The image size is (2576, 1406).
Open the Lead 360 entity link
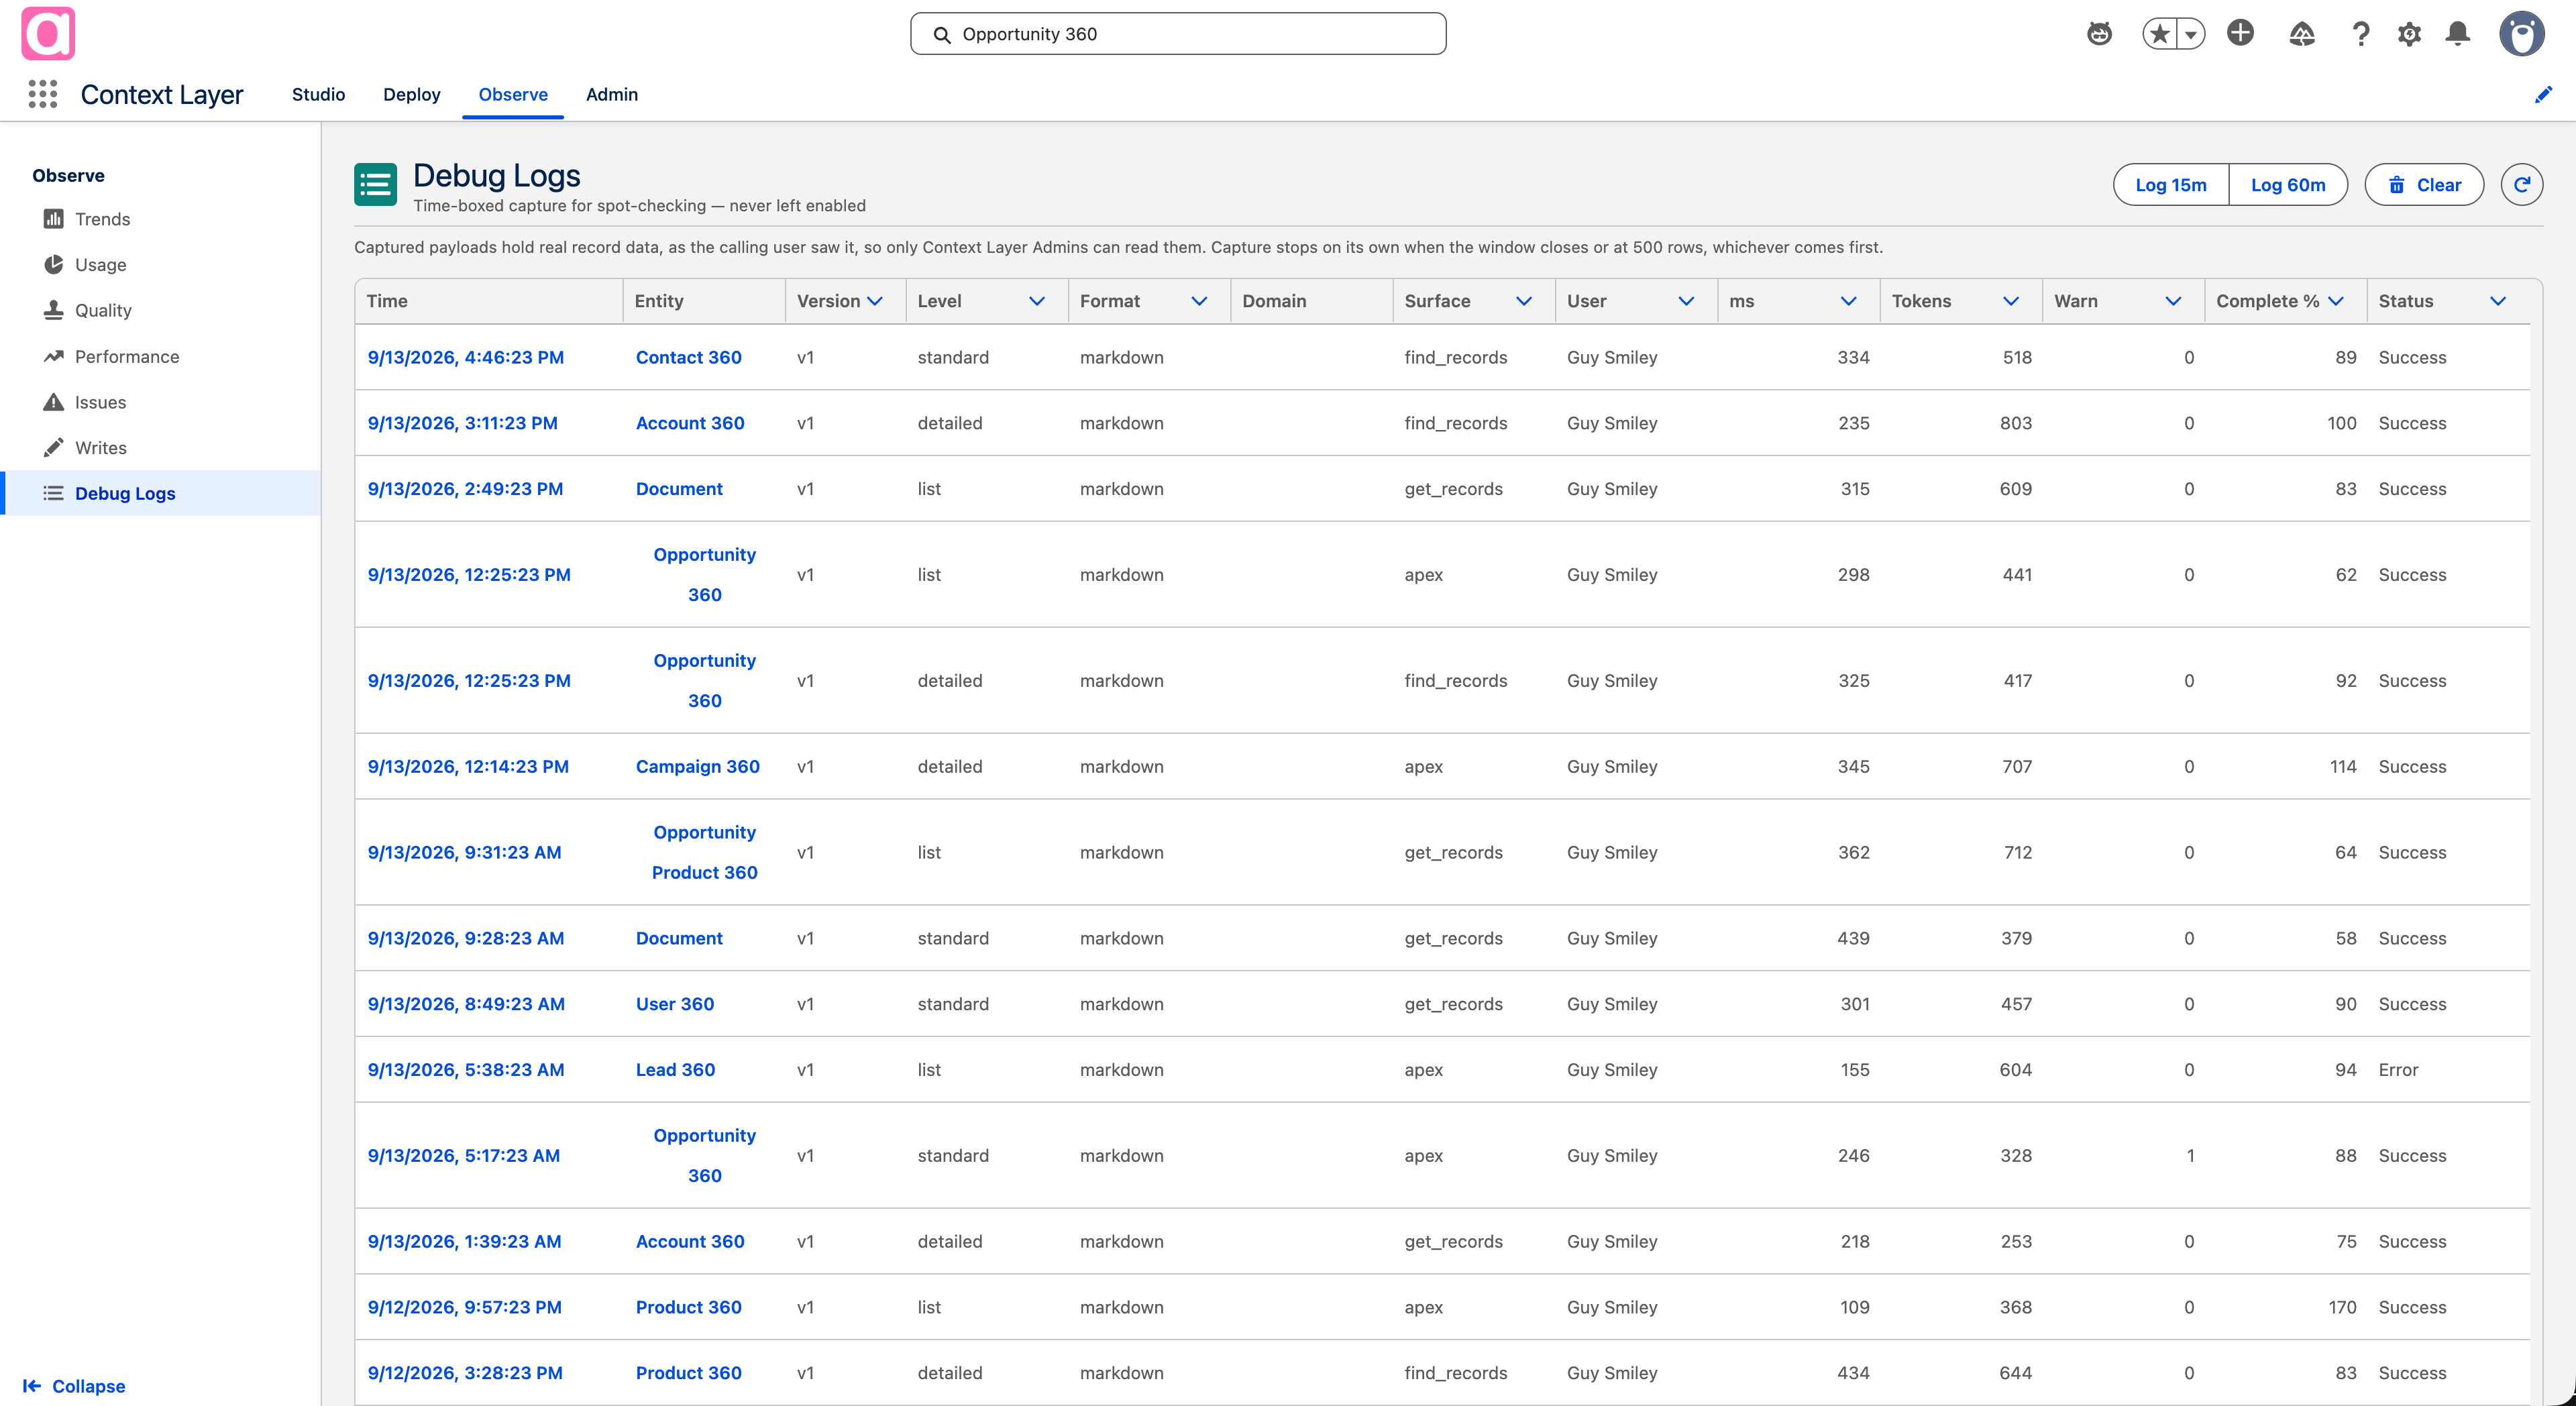pos(675,1069)
